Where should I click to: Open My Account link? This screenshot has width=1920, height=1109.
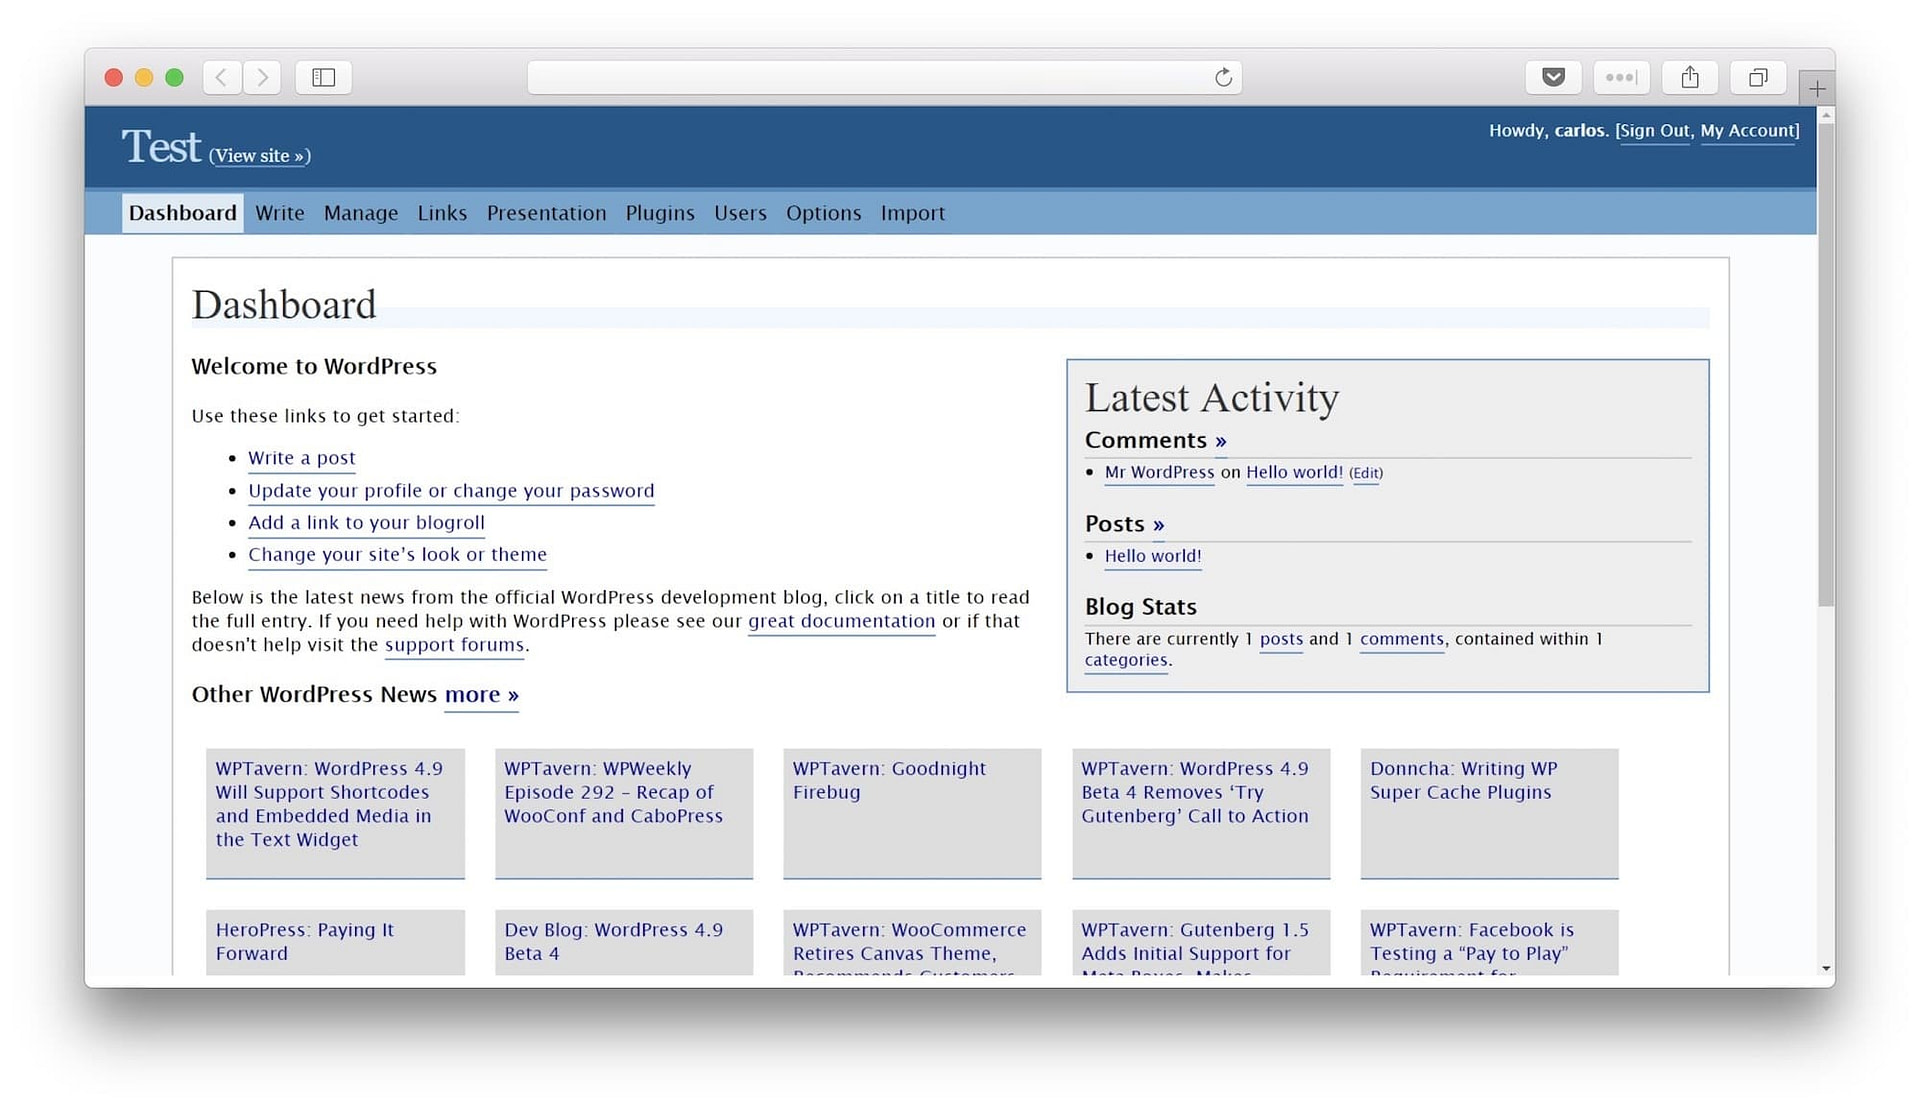[1747, 131]
